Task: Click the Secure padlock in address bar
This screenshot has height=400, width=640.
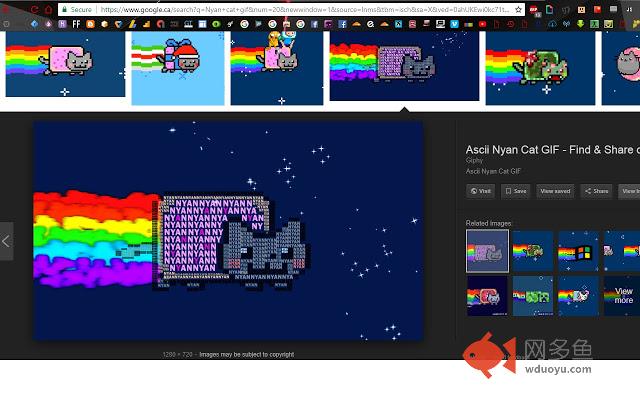Action: click(x=64, y=9)
